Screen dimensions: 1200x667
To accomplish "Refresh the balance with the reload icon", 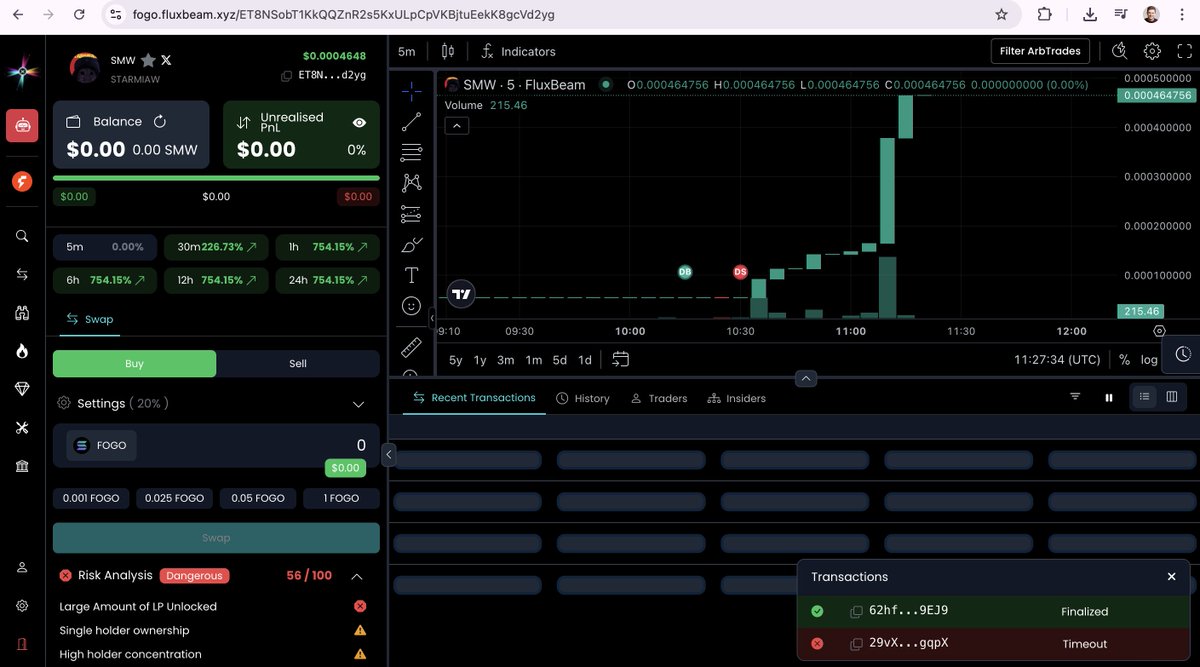I will pos(159,121).
